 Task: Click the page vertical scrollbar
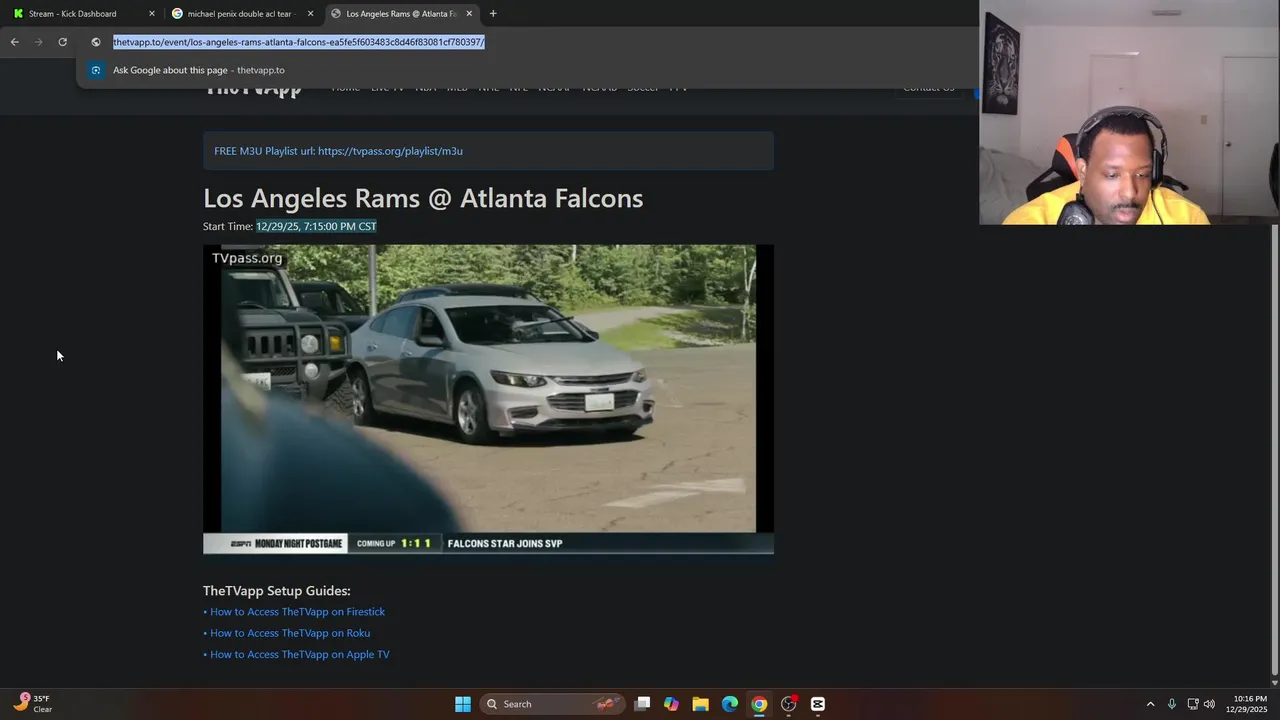tap(1274, 450)
